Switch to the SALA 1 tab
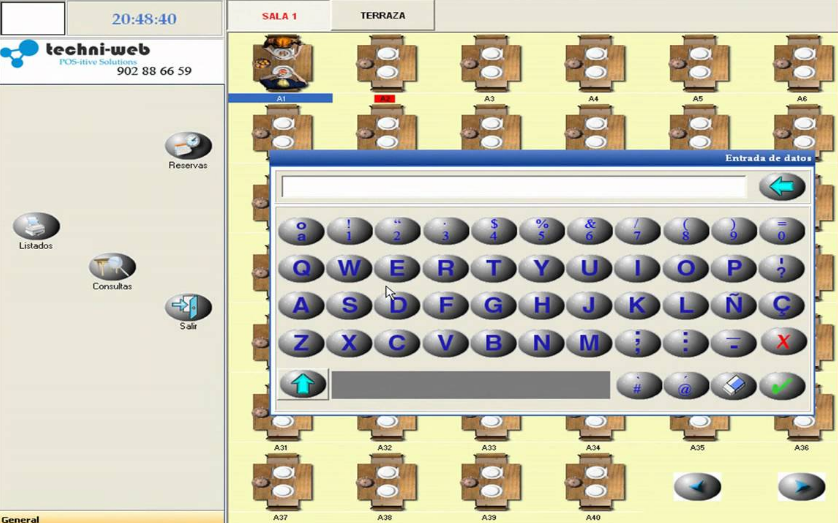 279,16
